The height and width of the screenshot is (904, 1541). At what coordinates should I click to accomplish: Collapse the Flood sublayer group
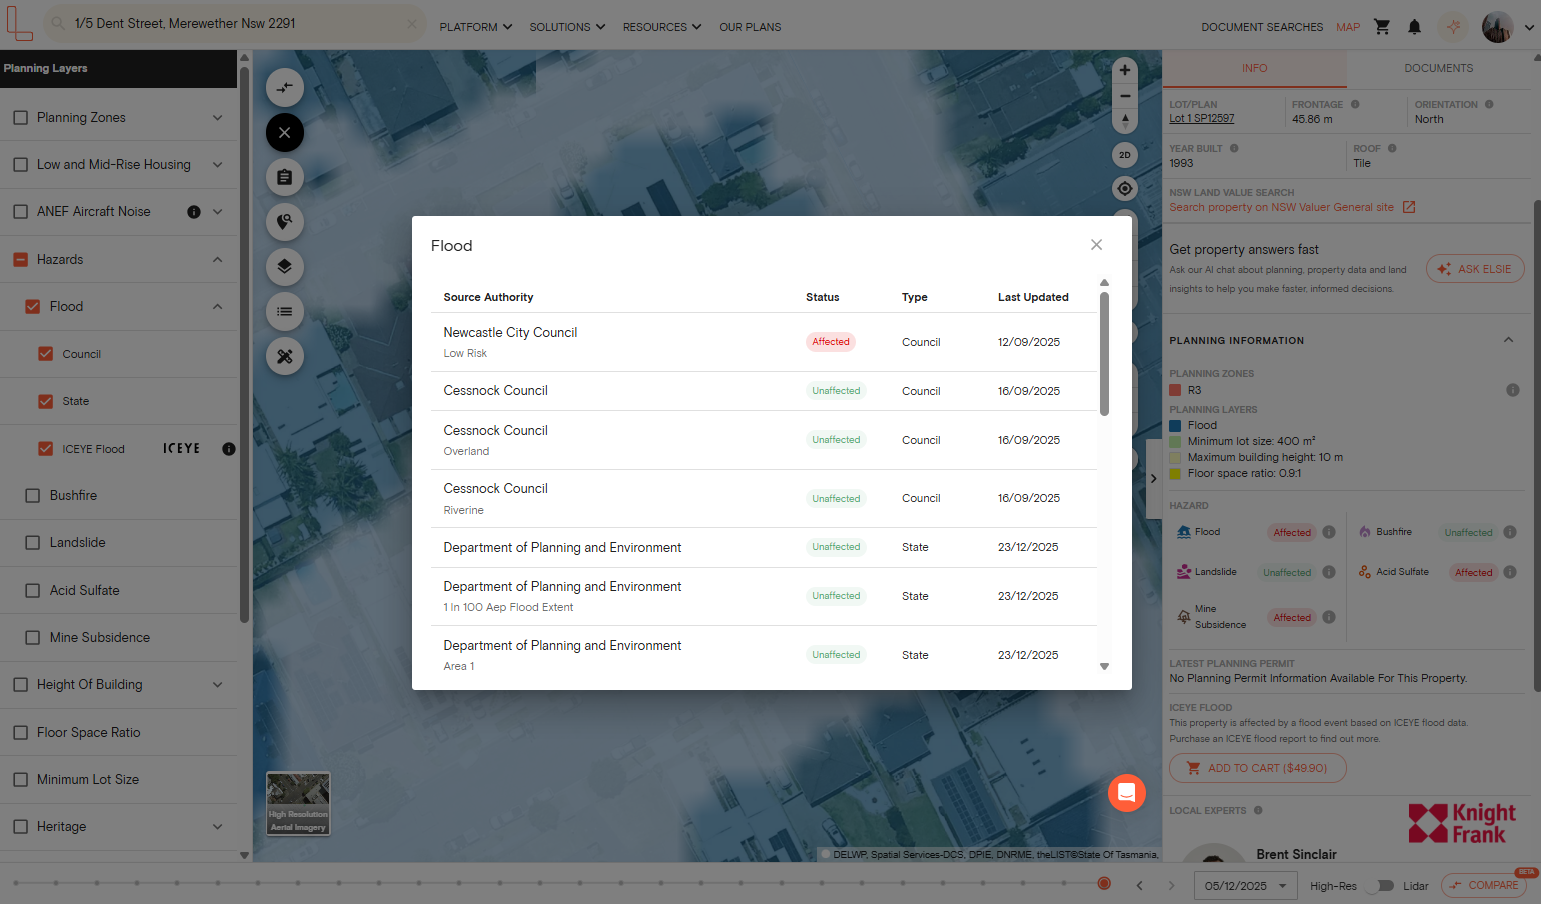(x=217, y=307)
